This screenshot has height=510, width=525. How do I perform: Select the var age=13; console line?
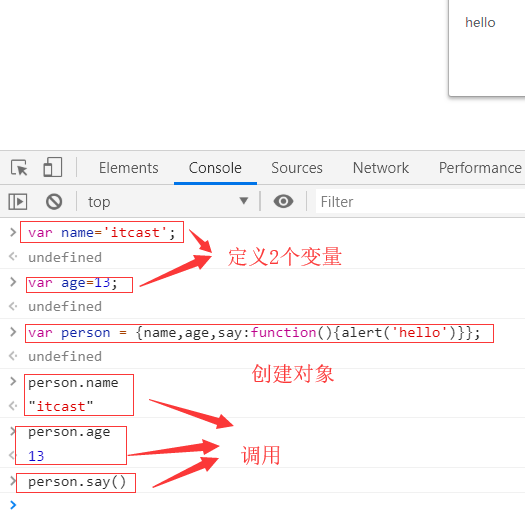(73, 283)
